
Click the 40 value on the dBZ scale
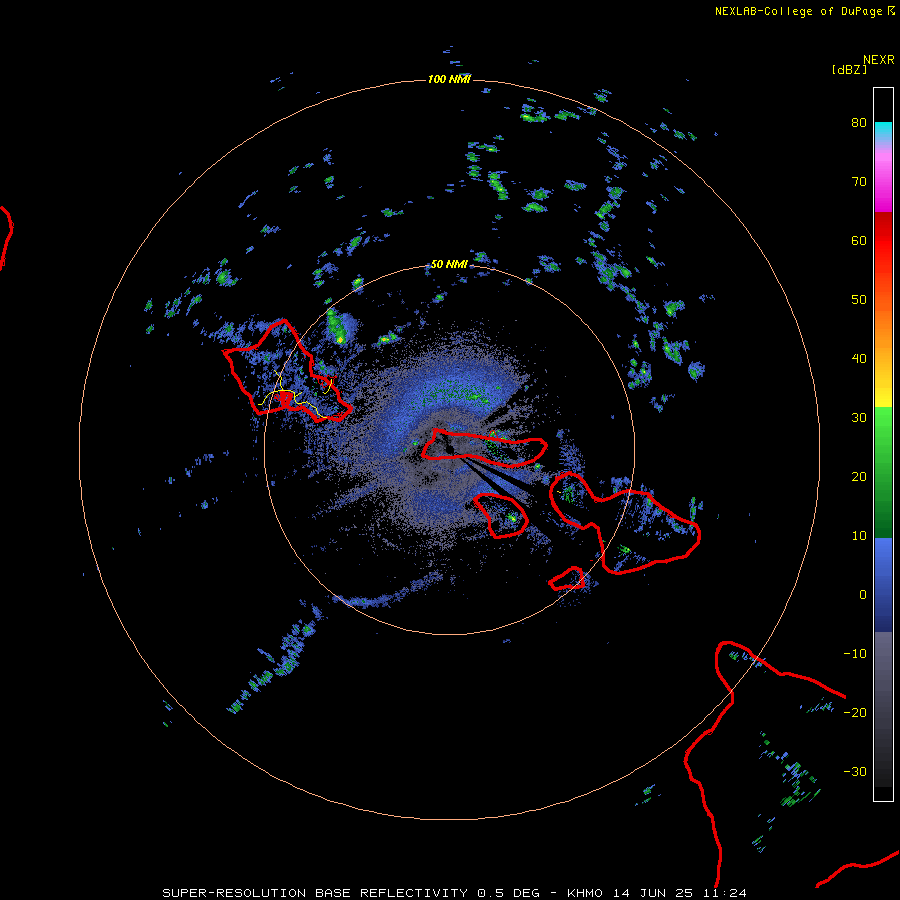[859, 359]
